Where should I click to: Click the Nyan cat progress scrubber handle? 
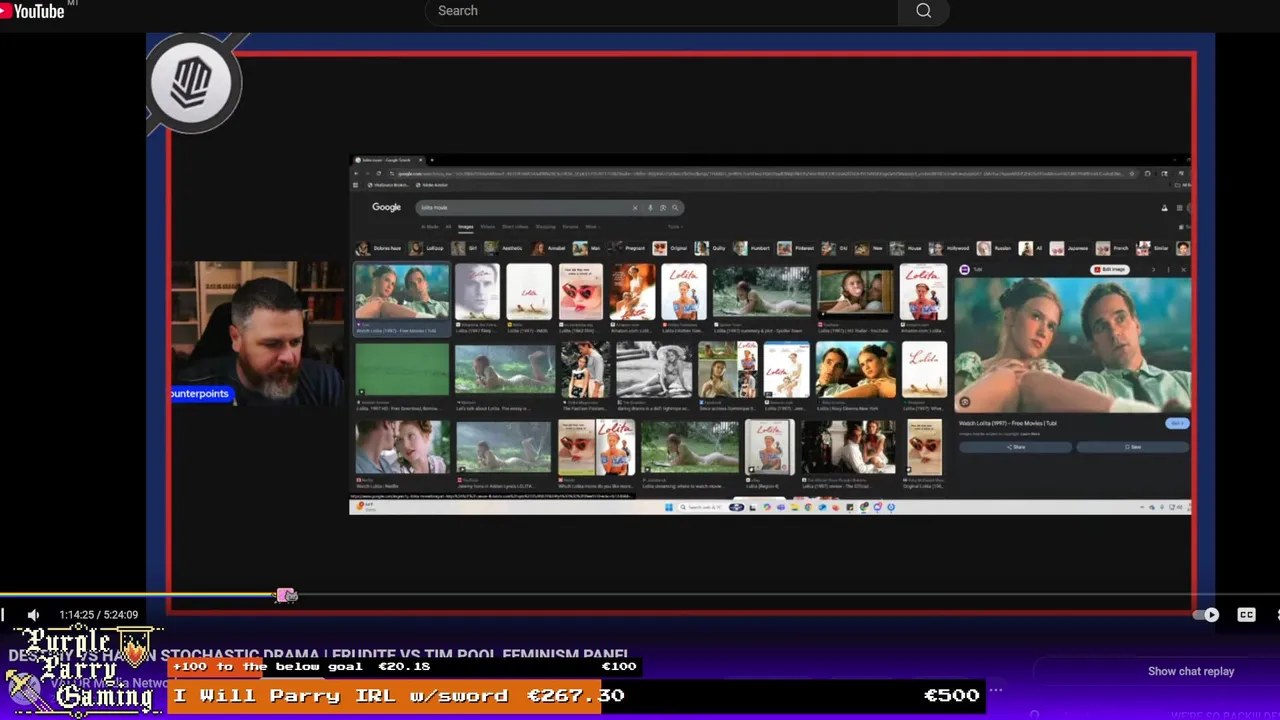click(287, 596)
